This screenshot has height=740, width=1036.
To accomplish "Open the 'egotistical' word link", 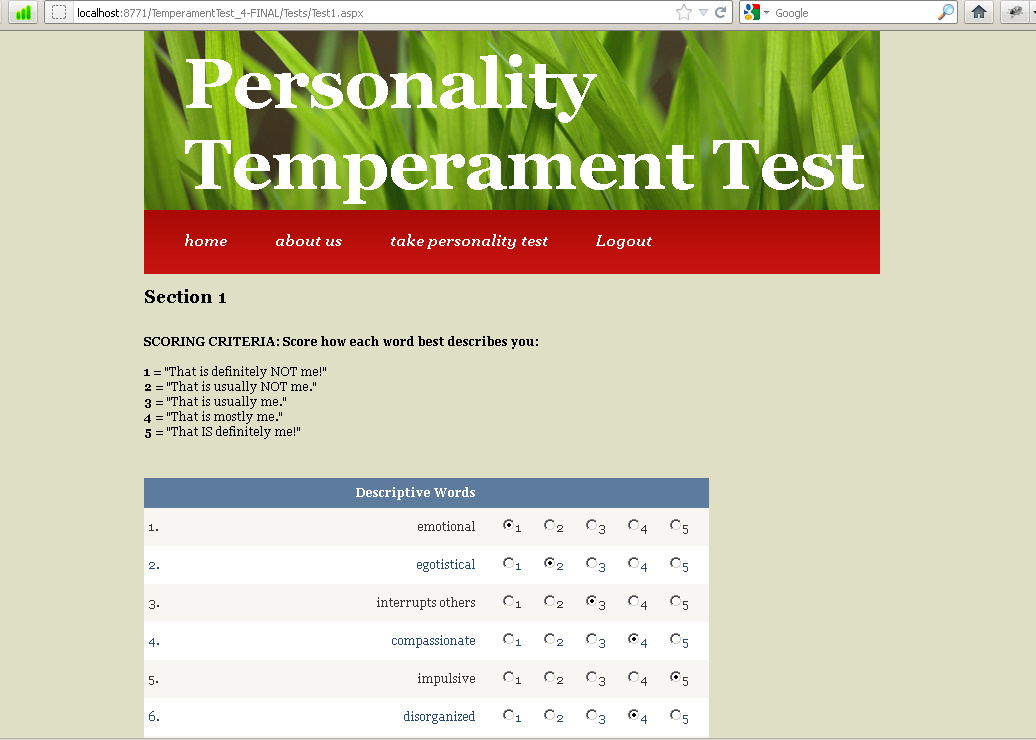I will (445, 564).
